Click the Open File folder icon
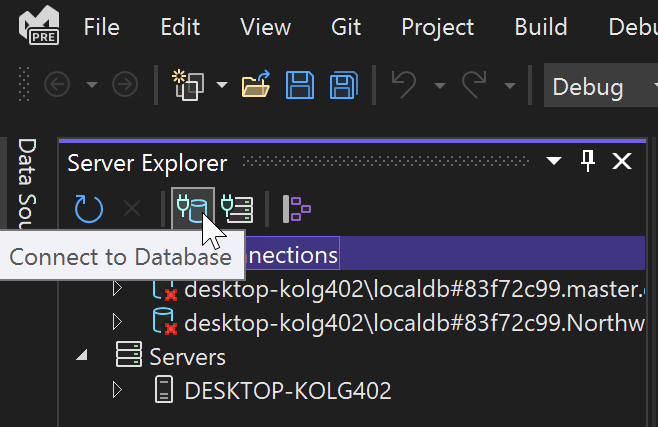658x427 pixels. (x=257, y=85)
